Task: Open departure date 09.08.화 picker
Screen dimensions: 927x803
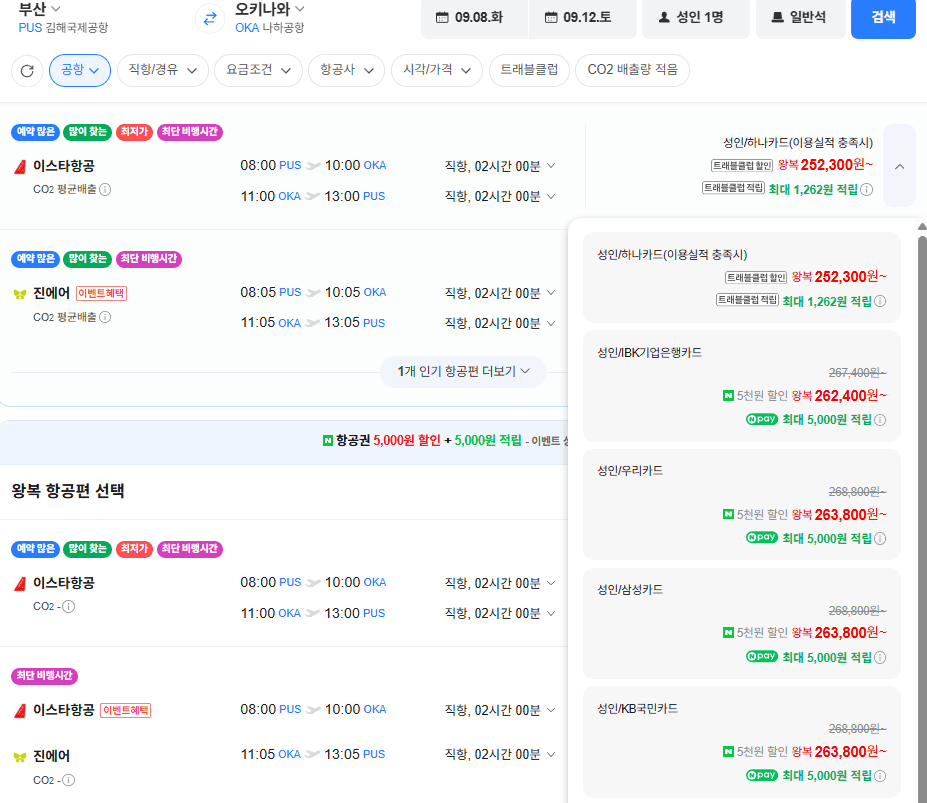Action: [474, 18]
